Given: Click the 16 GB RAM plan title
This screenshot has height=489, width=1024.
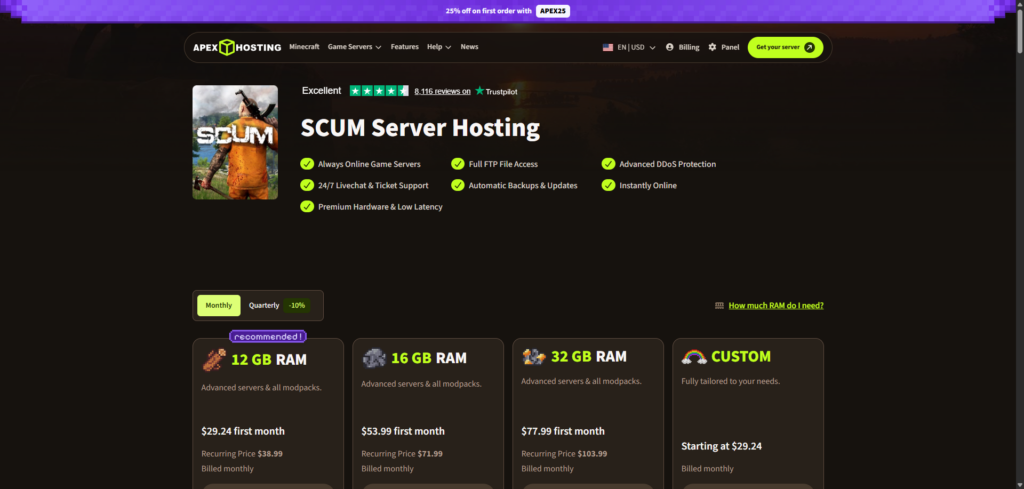Looking at the screenshot, I should point(429,358).
